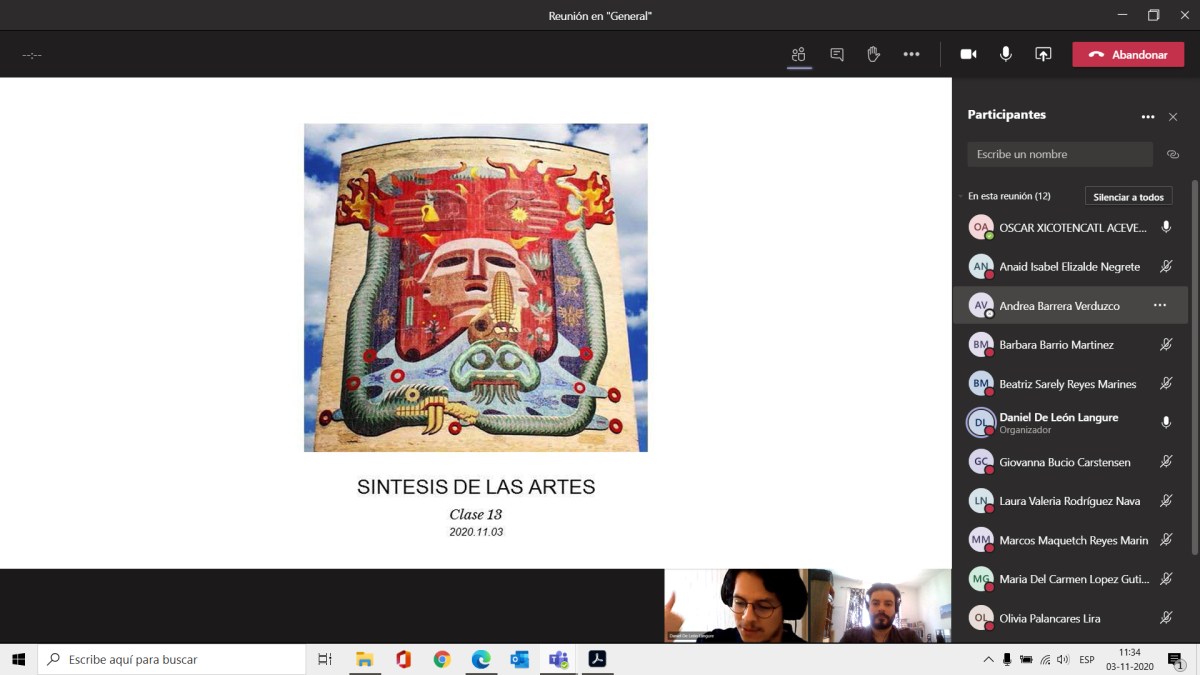This screenshot has height=675, width=1200.
Task: Open Participantes panel more options
Action: coord(1147,117)
